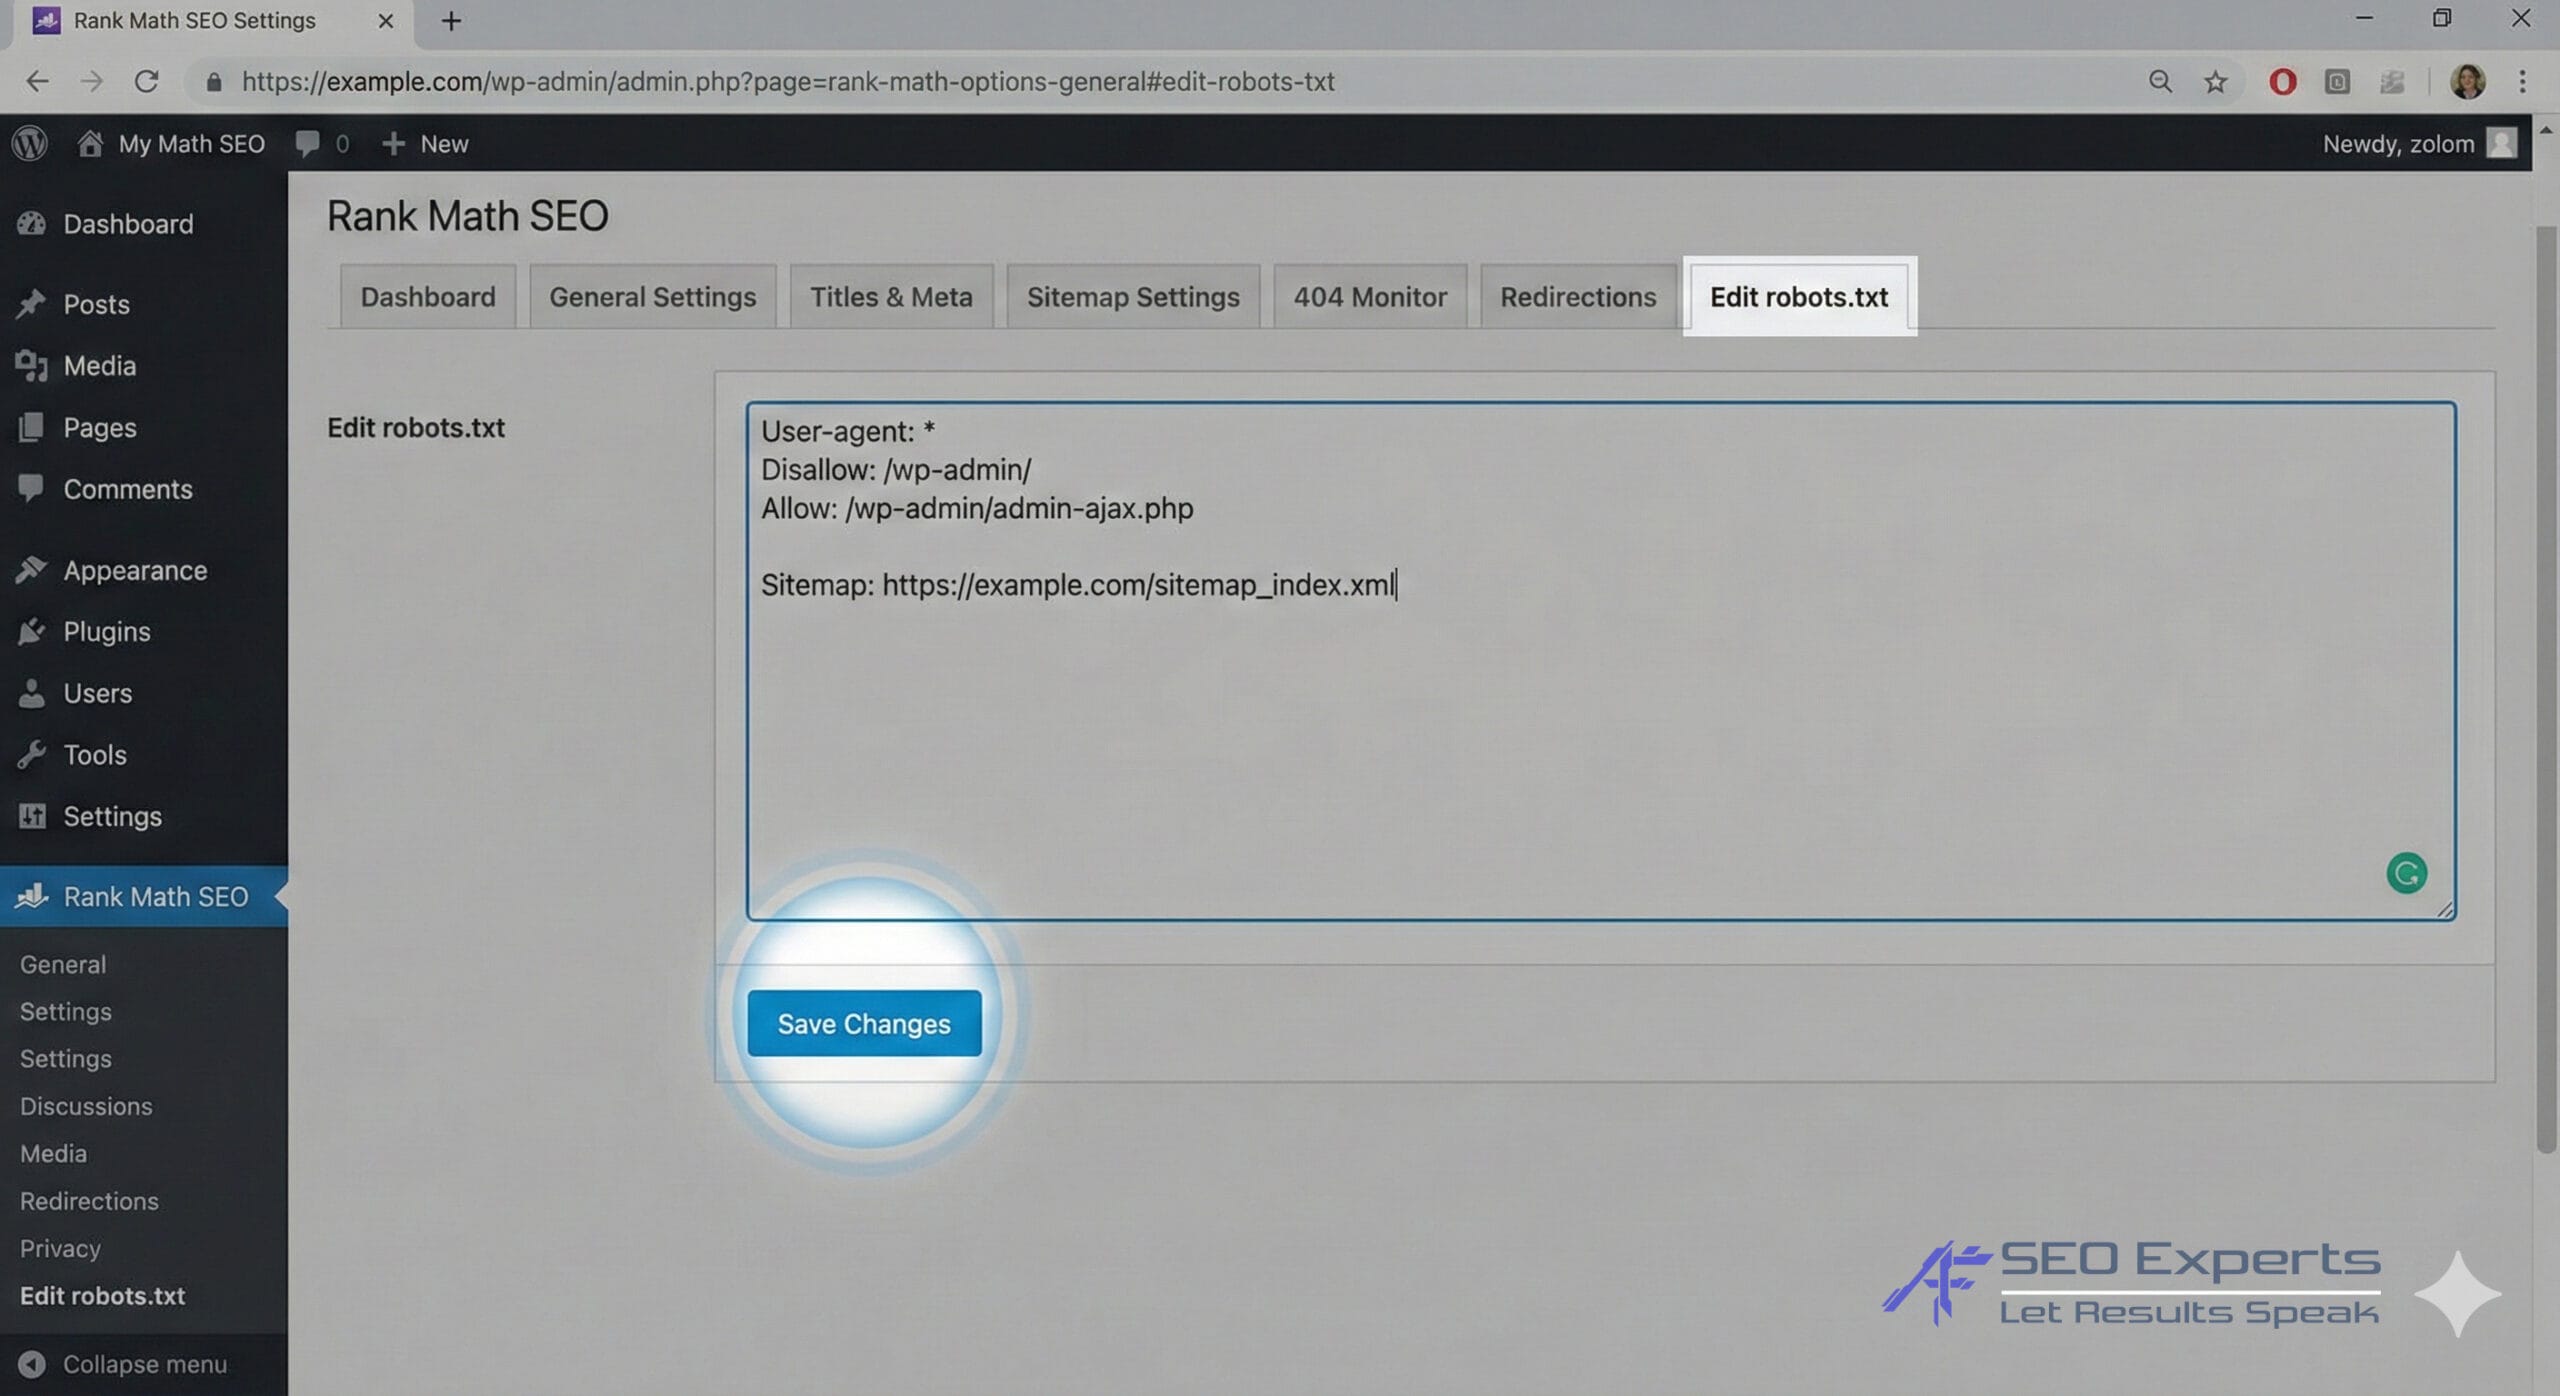Click inside the robots.txt editing area
Screen dimensions: 2560x1396
click(x=1600, y=700)
